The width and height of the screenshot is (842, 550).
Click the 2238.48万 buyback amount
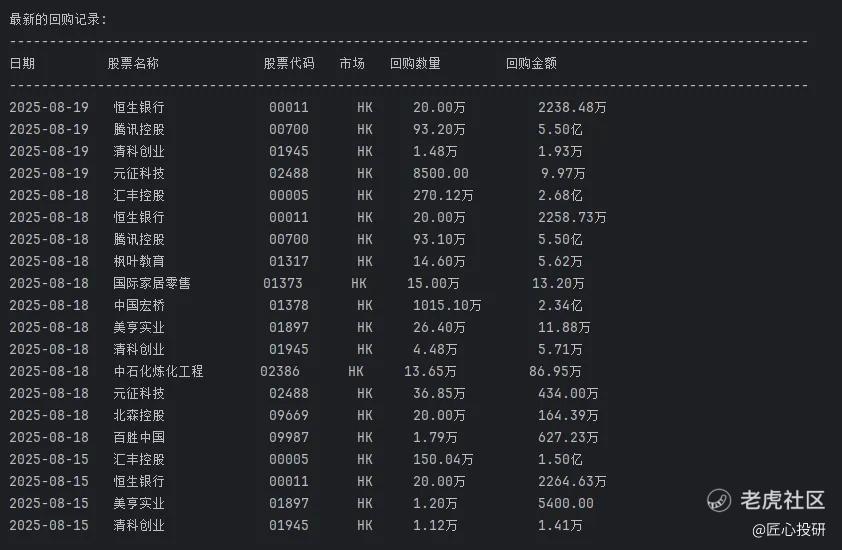tap(572, 107)
